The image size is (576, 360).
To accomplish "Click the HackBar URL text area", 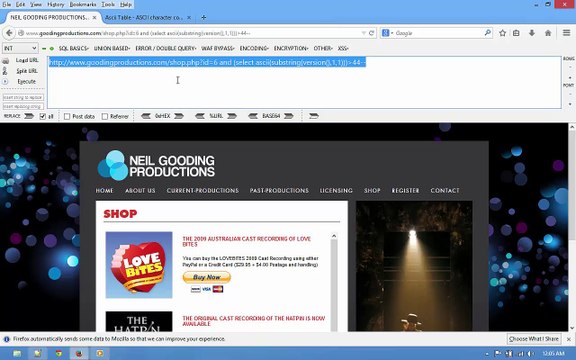I will (304, 82).
